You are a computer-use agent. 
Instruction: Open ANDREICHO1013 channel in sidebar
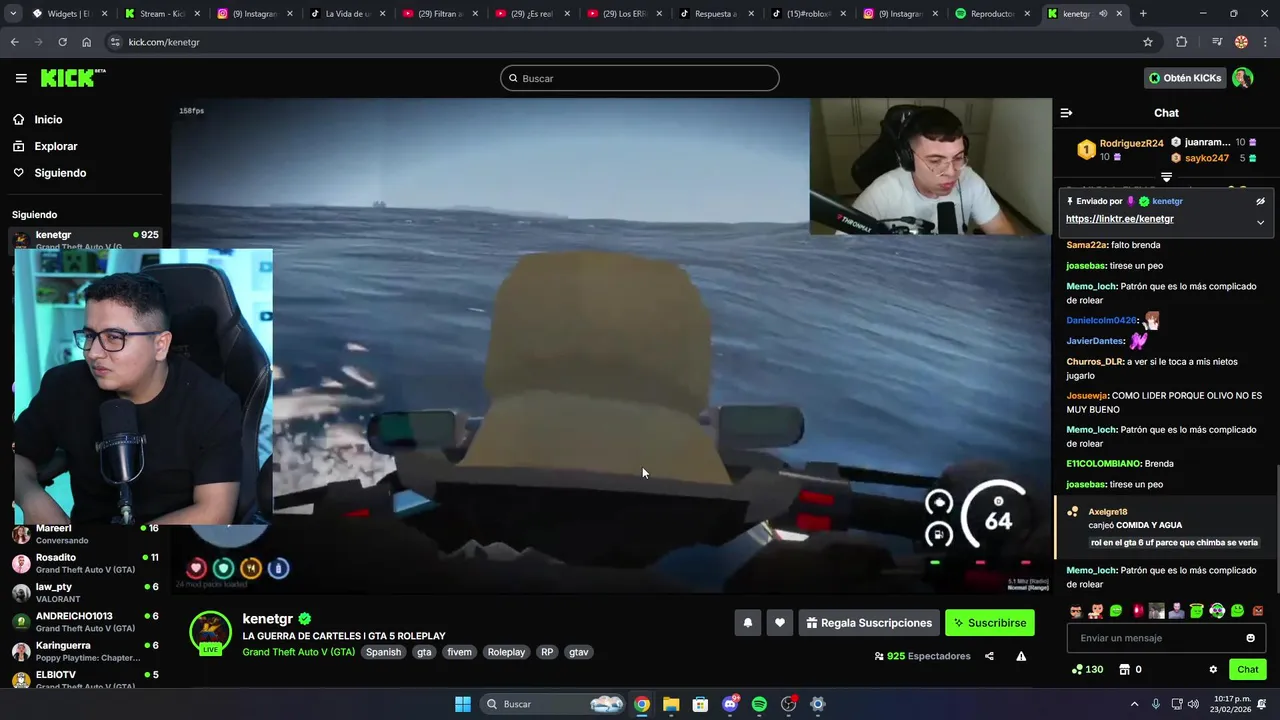[x=85, y=621]
